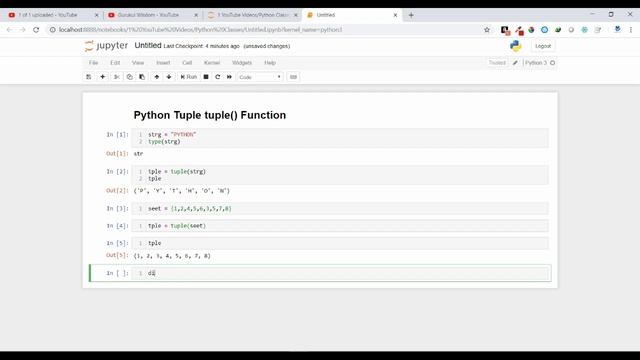Click into the In [5] tple cell
Viewport: 640px width, 360px height.
point(340,243)
